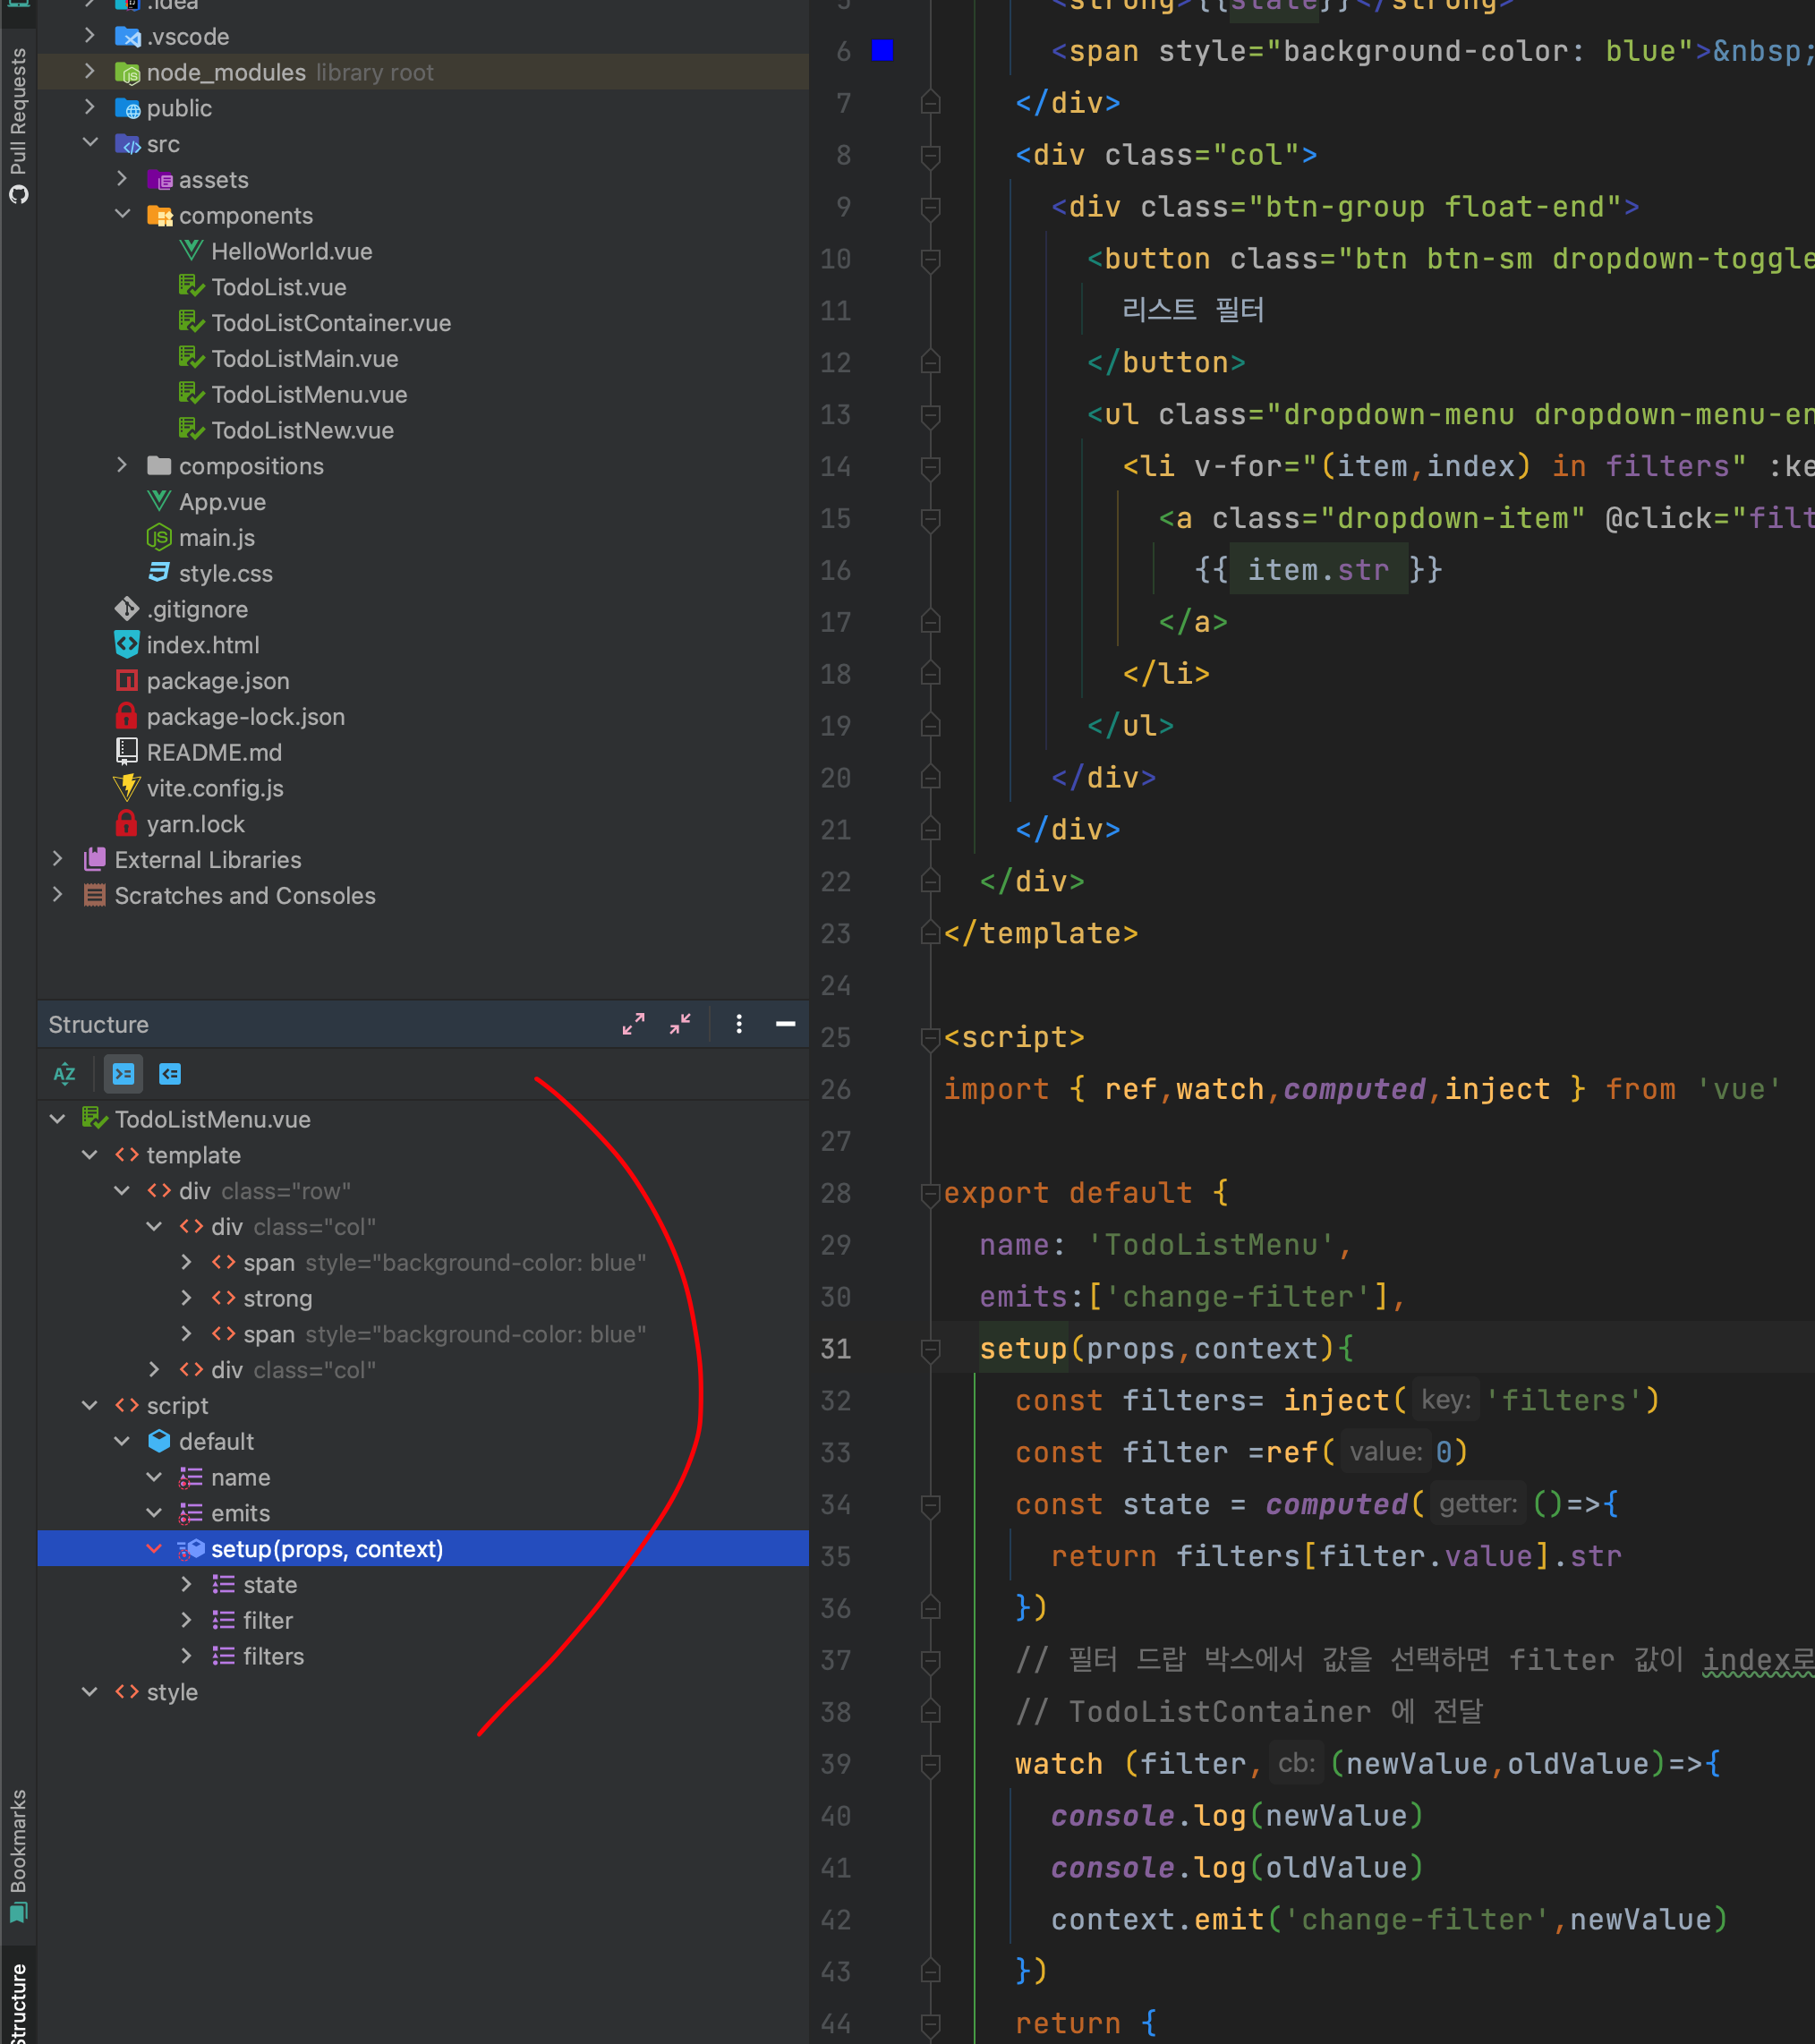The height and width of the screenshot is (2044, 1815).
Task: Click the TodoListMenu.vue icon in the Structure tree
Action: tap(94, 1119)
